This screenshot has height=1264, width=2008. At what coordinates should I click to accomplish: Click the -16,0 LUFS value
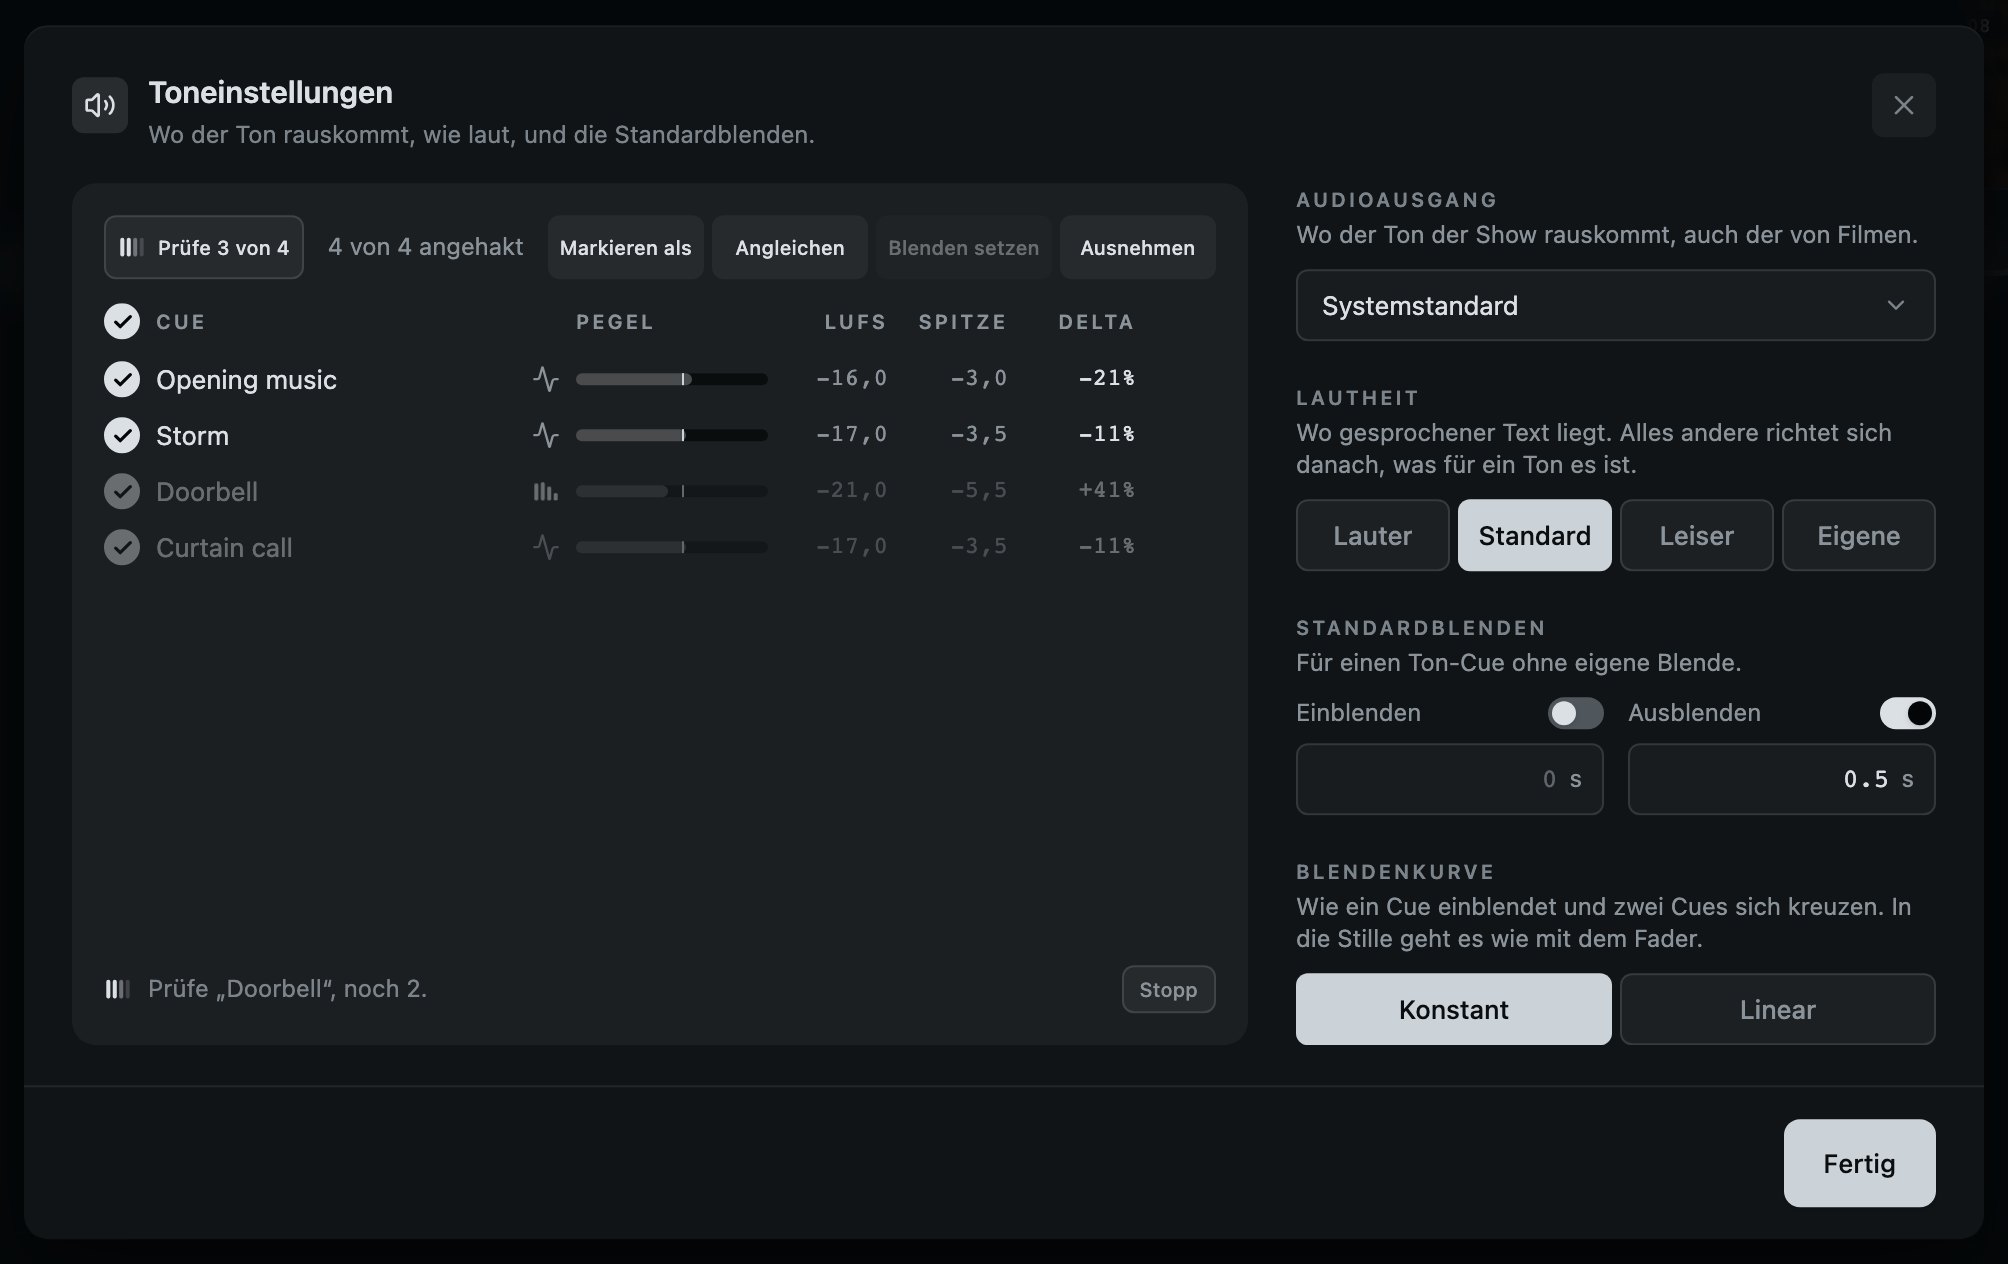tap(851, 378)
